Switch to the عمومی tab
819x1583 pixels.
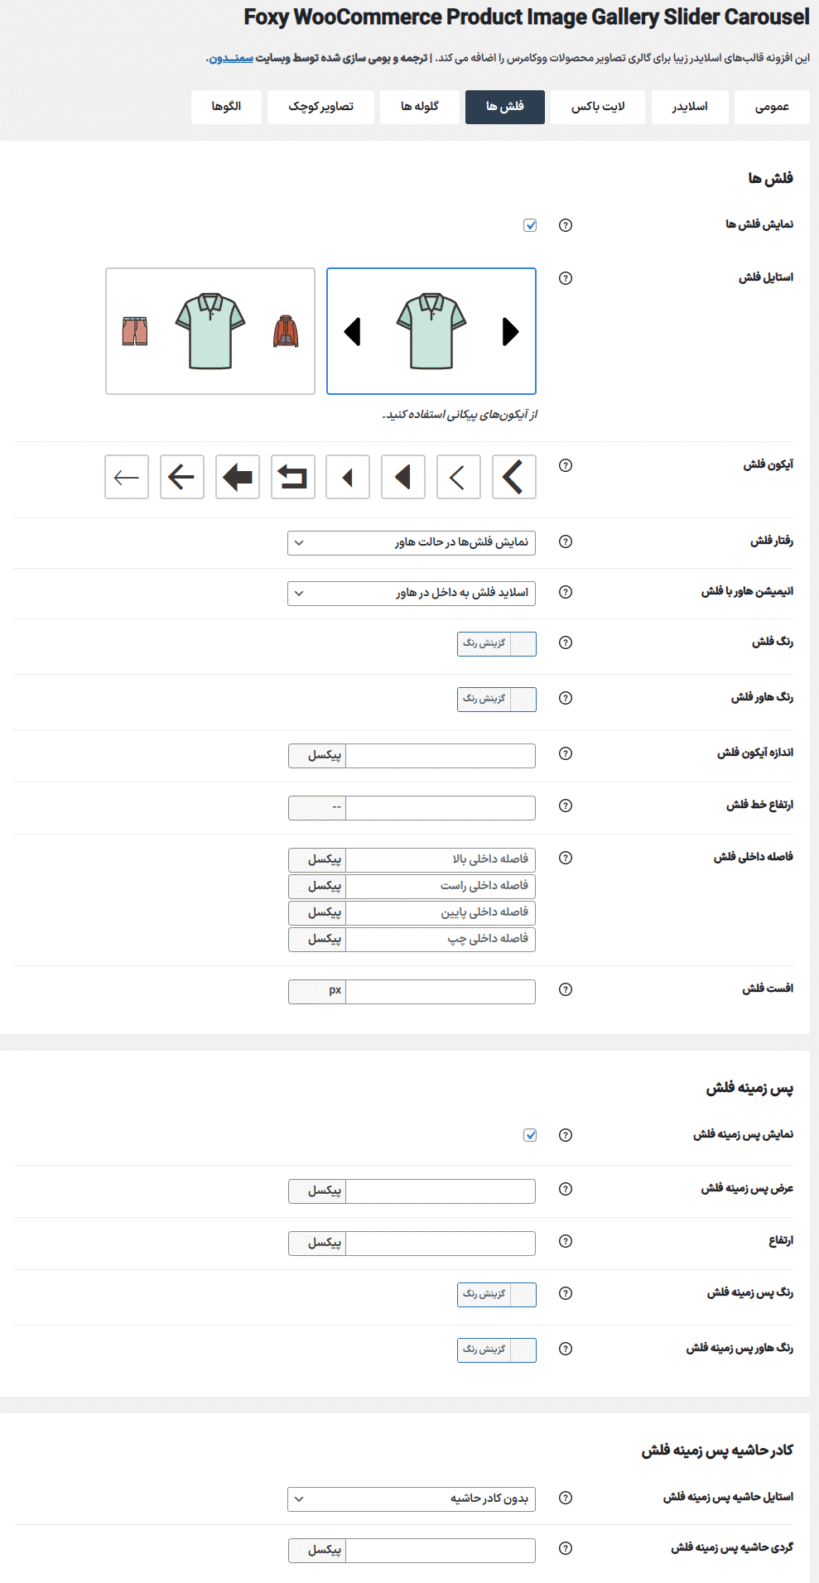(x=772, y=107)
